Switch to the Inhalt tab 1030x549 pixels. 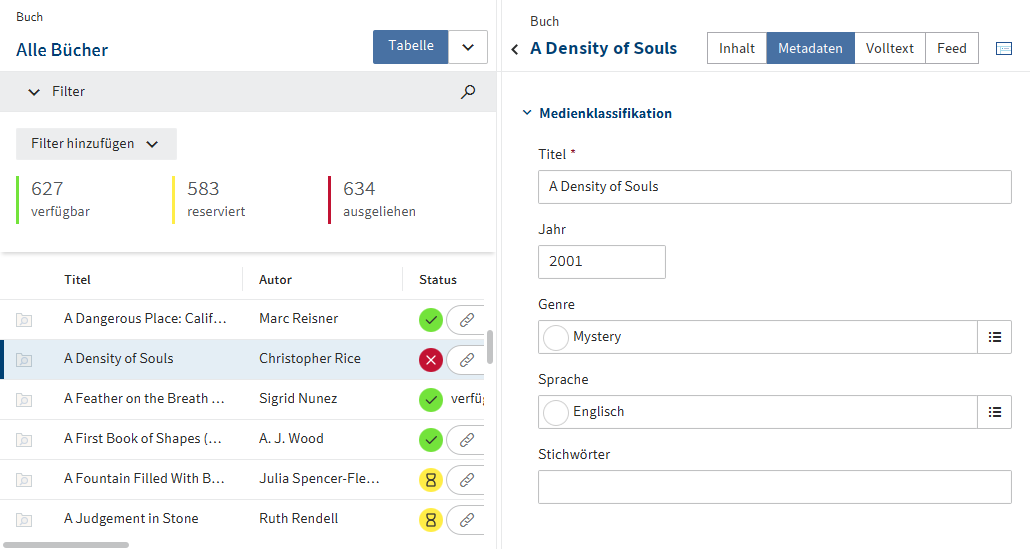click(737, 48)
